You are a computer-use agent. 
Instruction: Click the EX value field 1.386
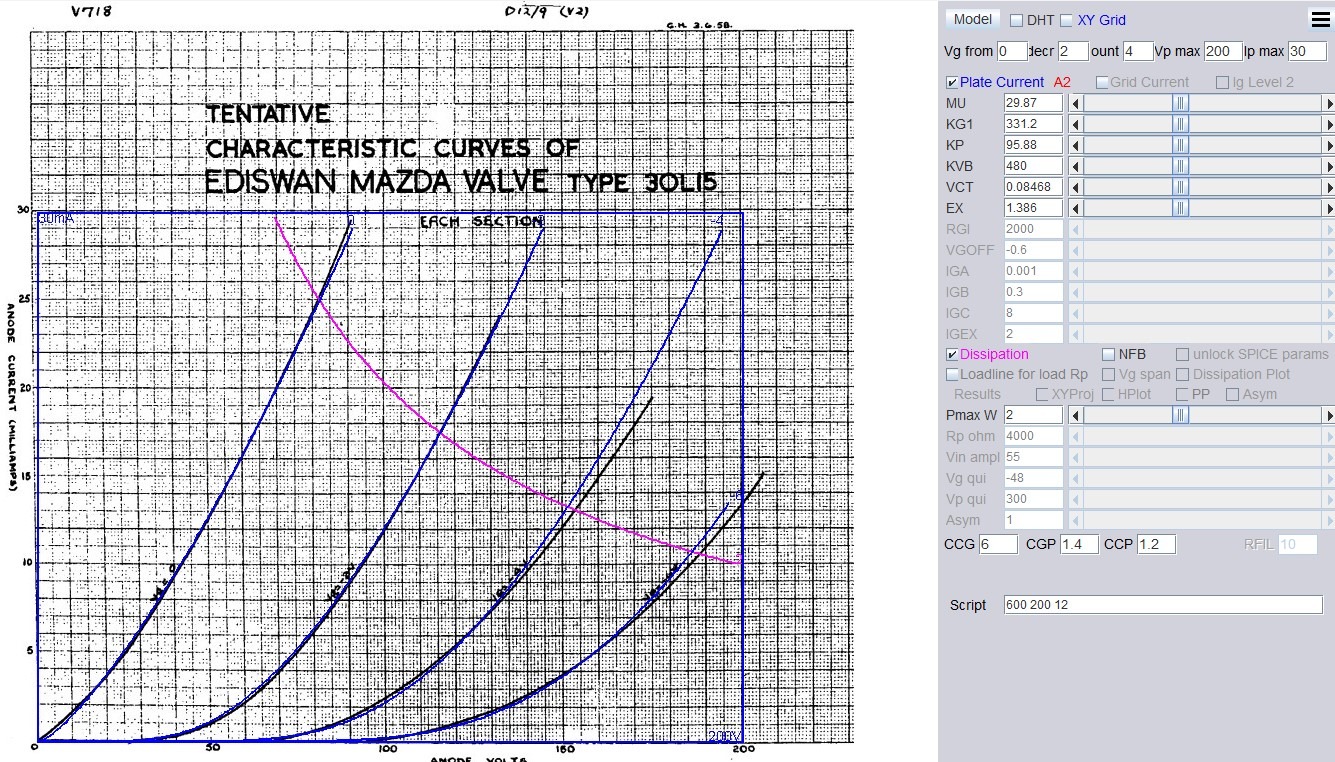click(1033, 208)
